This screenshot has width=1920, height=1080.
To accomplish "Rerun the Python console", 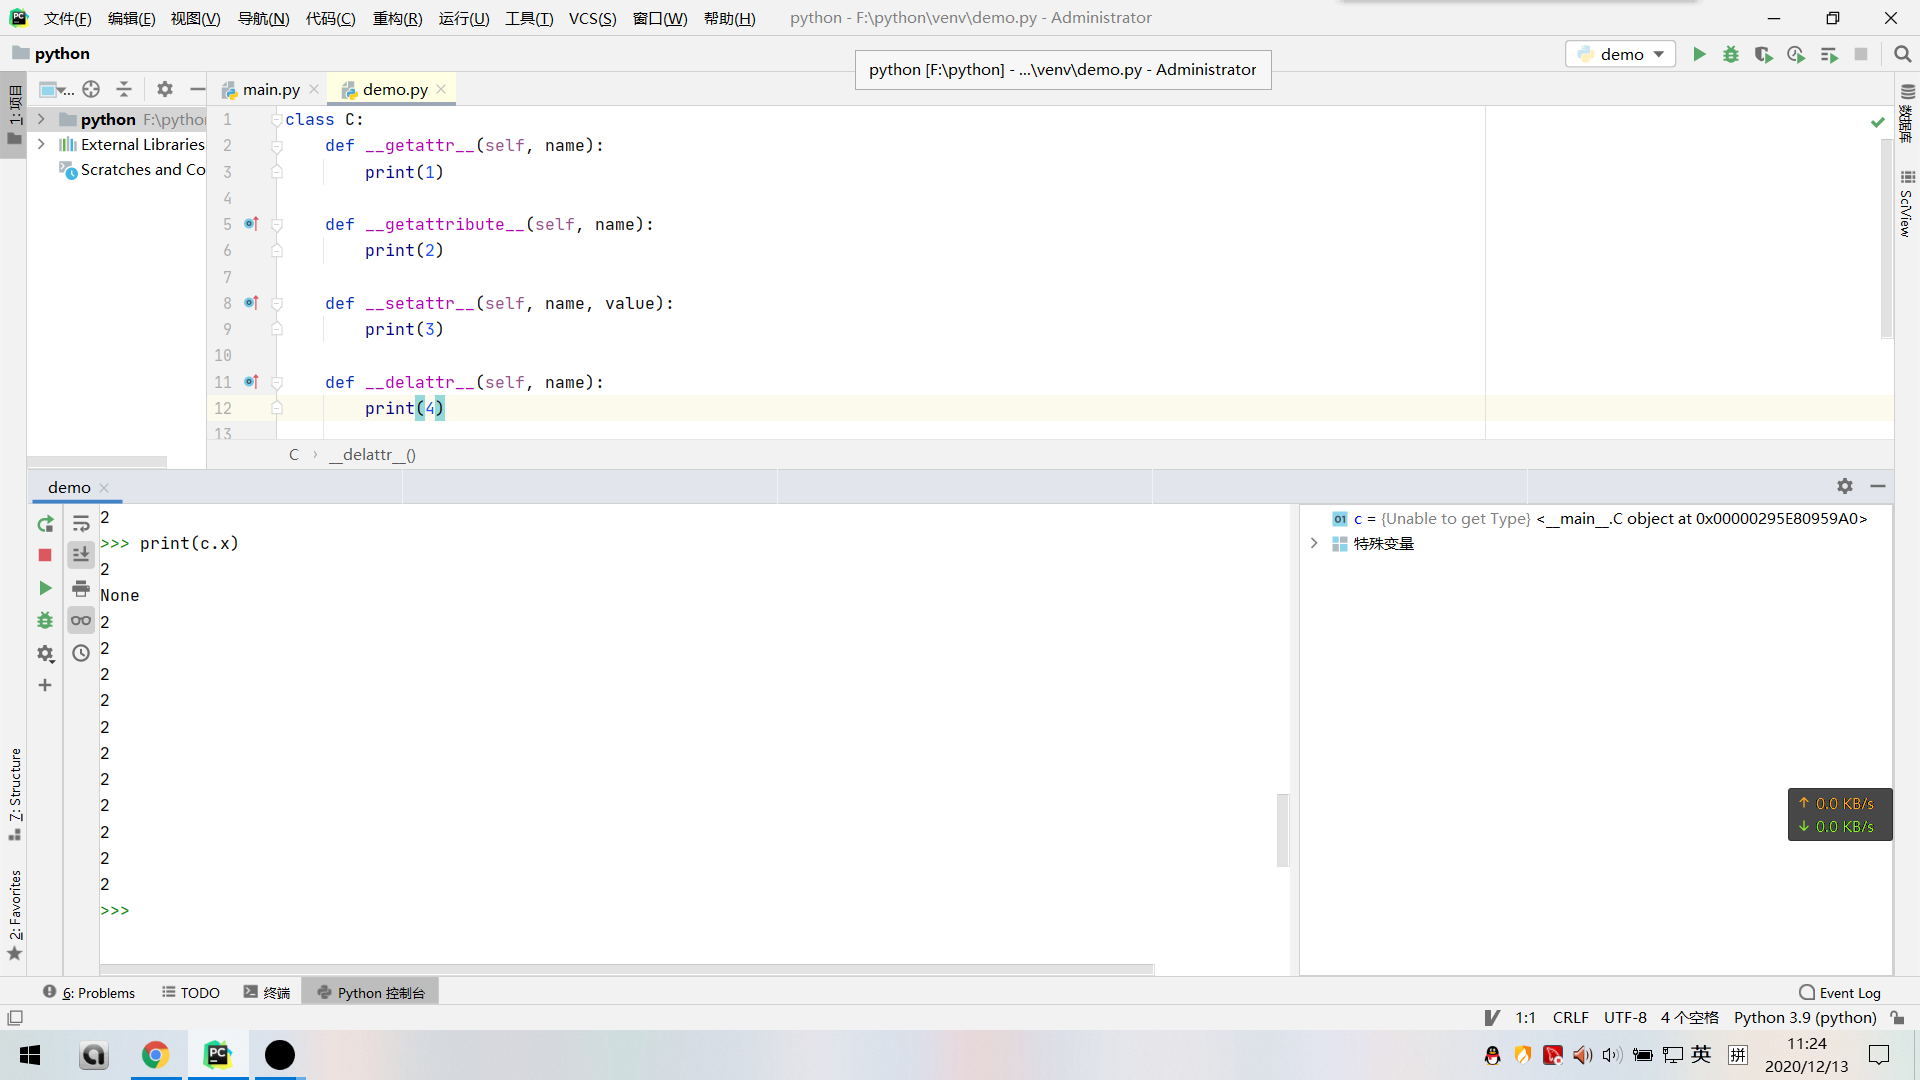I will click(x=45, y=524).
